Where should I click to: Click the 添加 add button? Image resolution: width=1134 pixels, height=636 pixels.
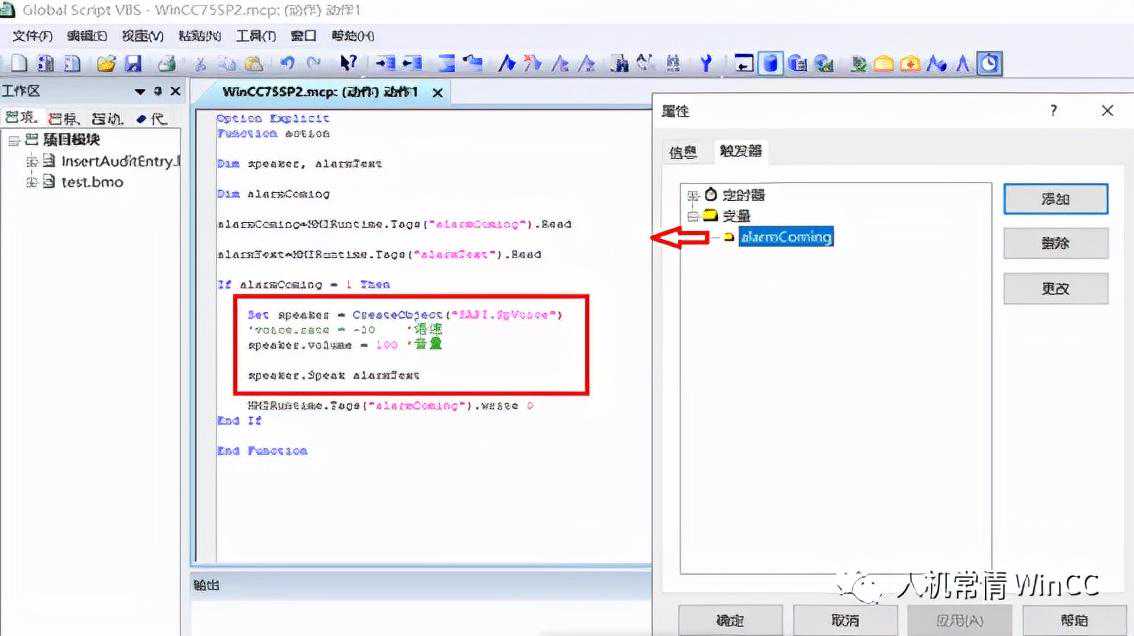(1055, 199)
